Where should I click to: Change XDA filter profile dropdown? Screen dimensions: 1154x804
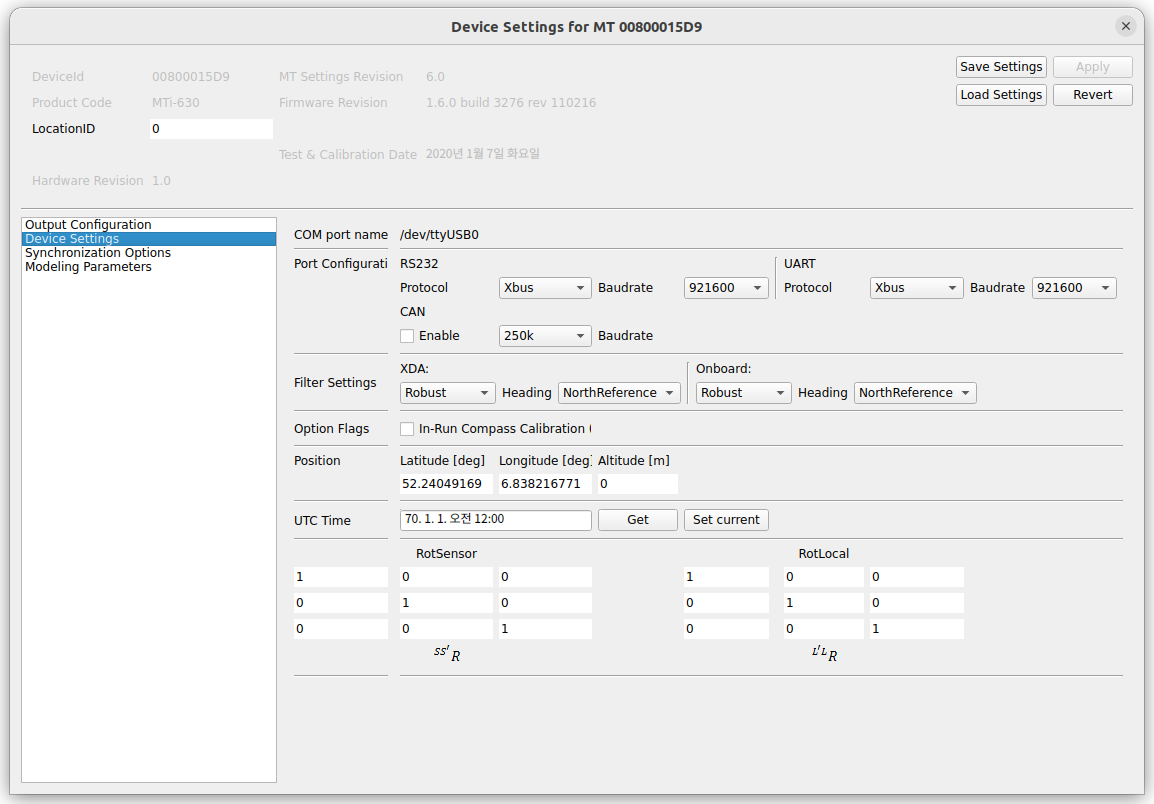[448, 393]
